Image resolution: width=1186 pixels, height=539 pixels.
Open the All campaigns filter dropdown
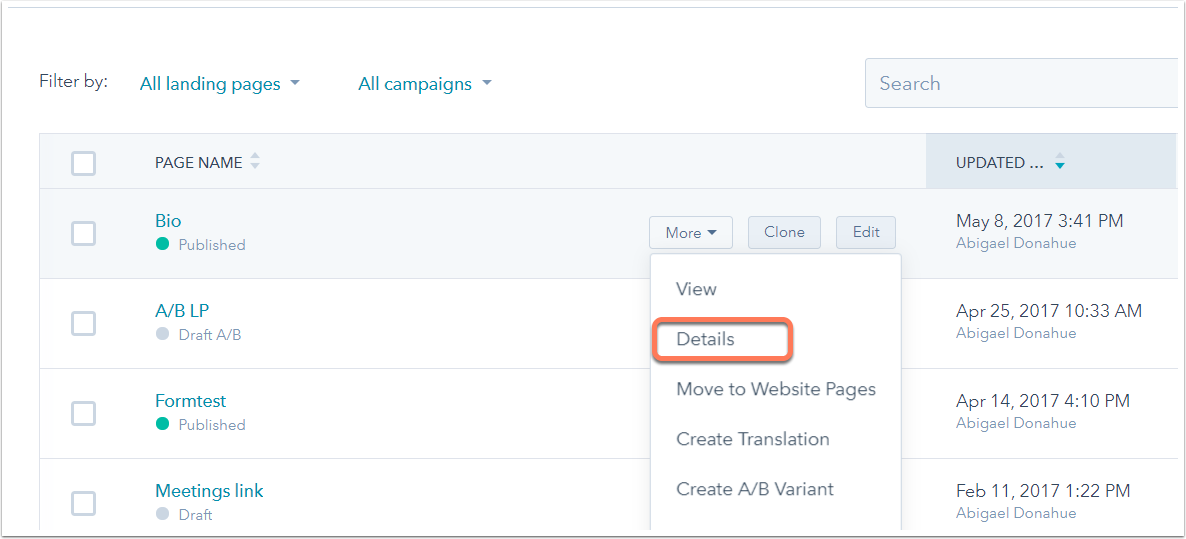click(425, 84)
